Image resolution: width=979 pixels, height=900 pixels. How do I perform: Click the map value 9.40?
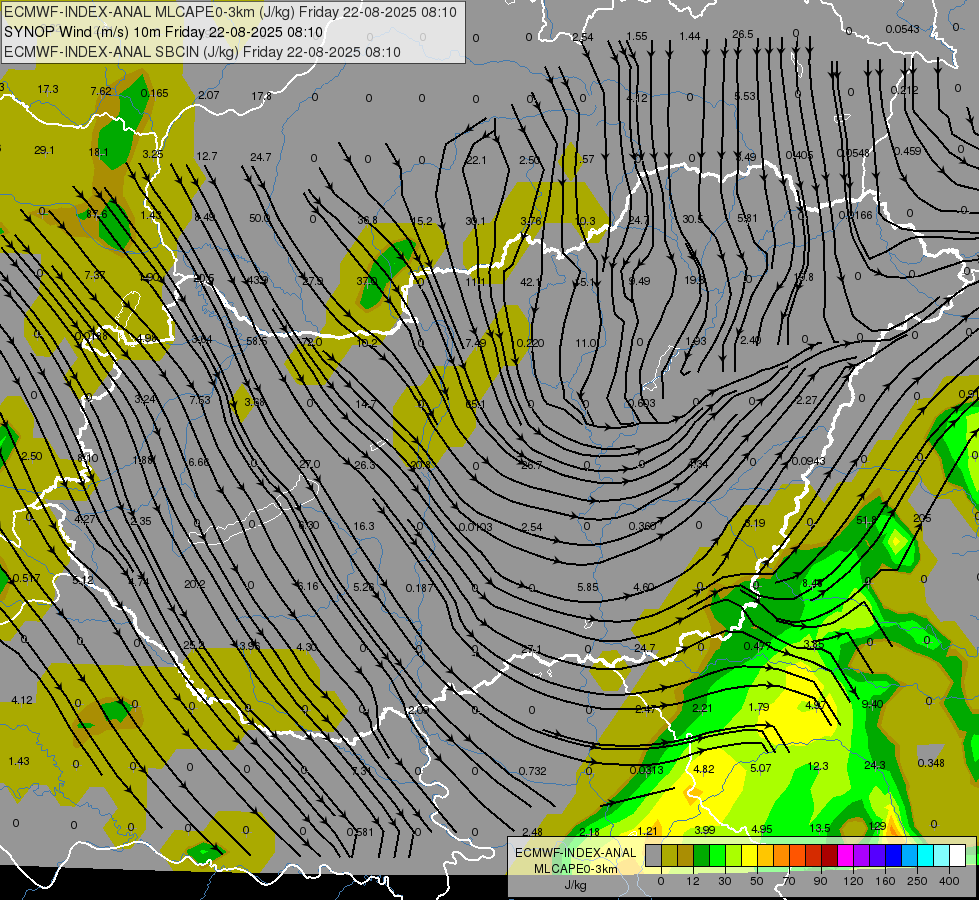click(872, 704)
